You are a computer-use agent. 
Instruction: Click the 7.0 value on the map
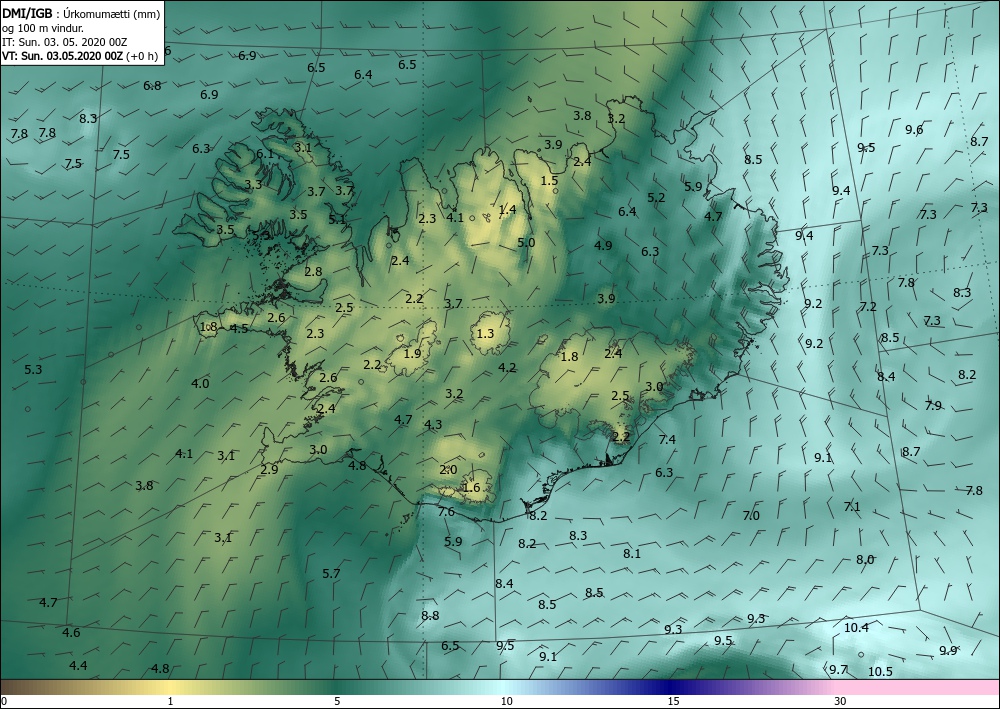point(751,515)
